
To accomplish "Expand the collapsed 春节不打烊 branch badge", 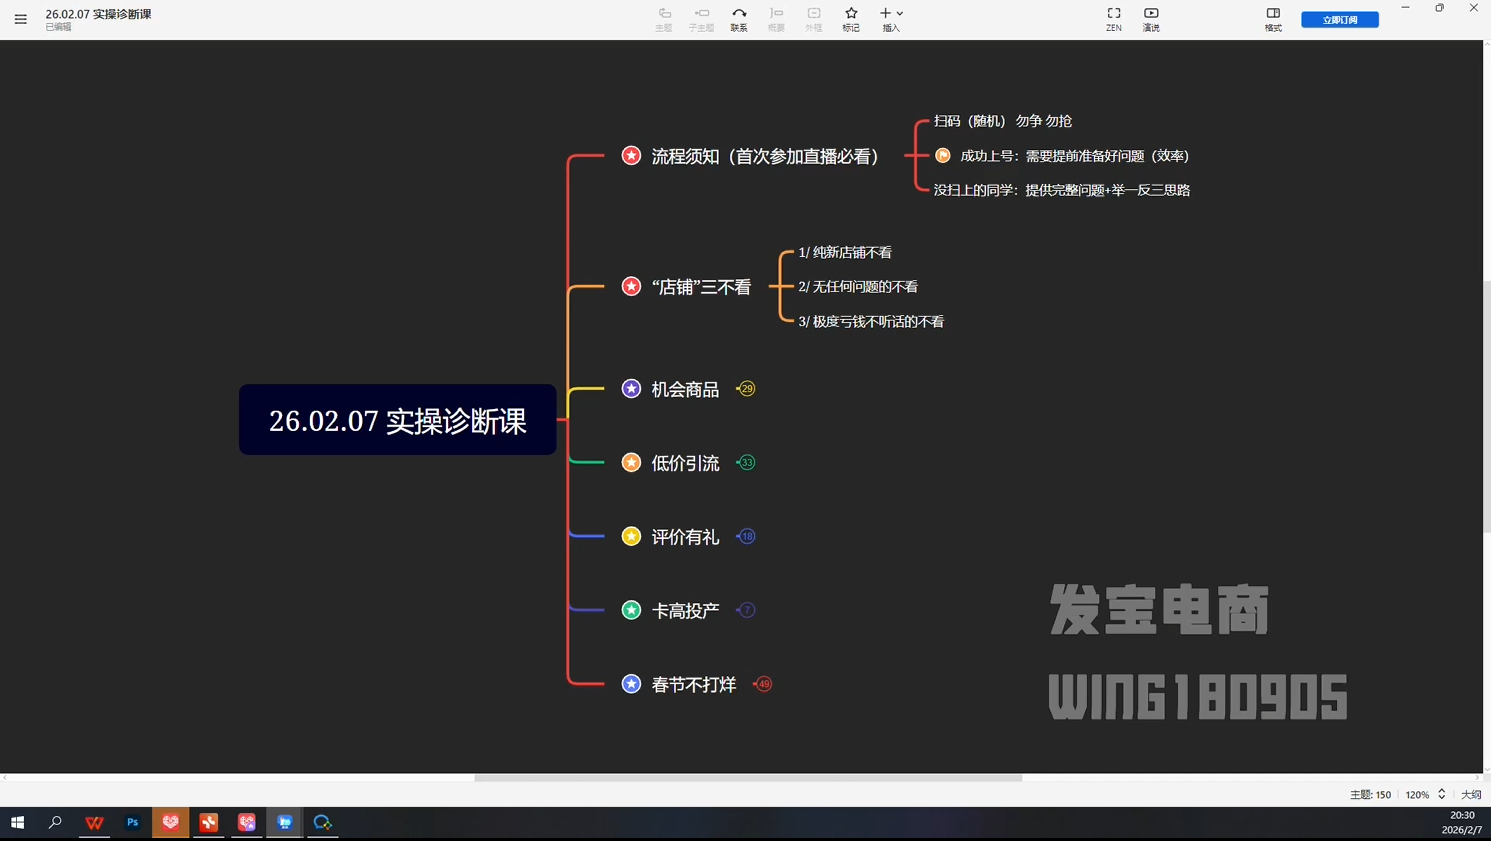I will tap(762, 684).
